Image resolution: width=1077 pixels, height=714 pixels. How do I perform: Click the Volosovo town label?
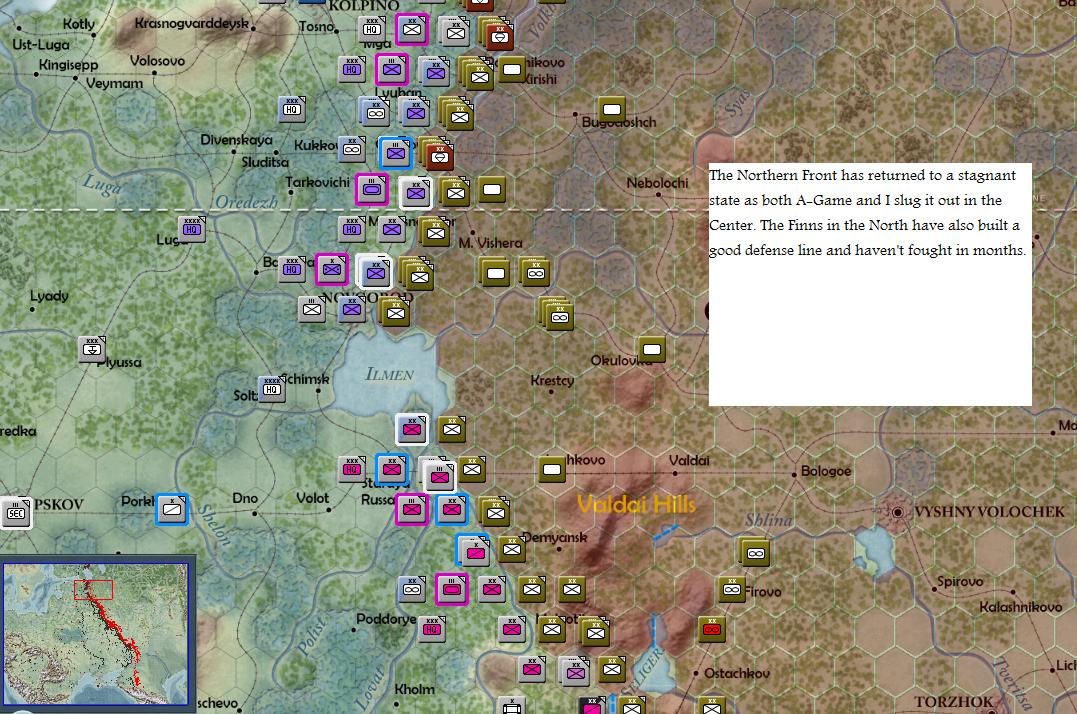pyautogui.click(x=157, y=61)
